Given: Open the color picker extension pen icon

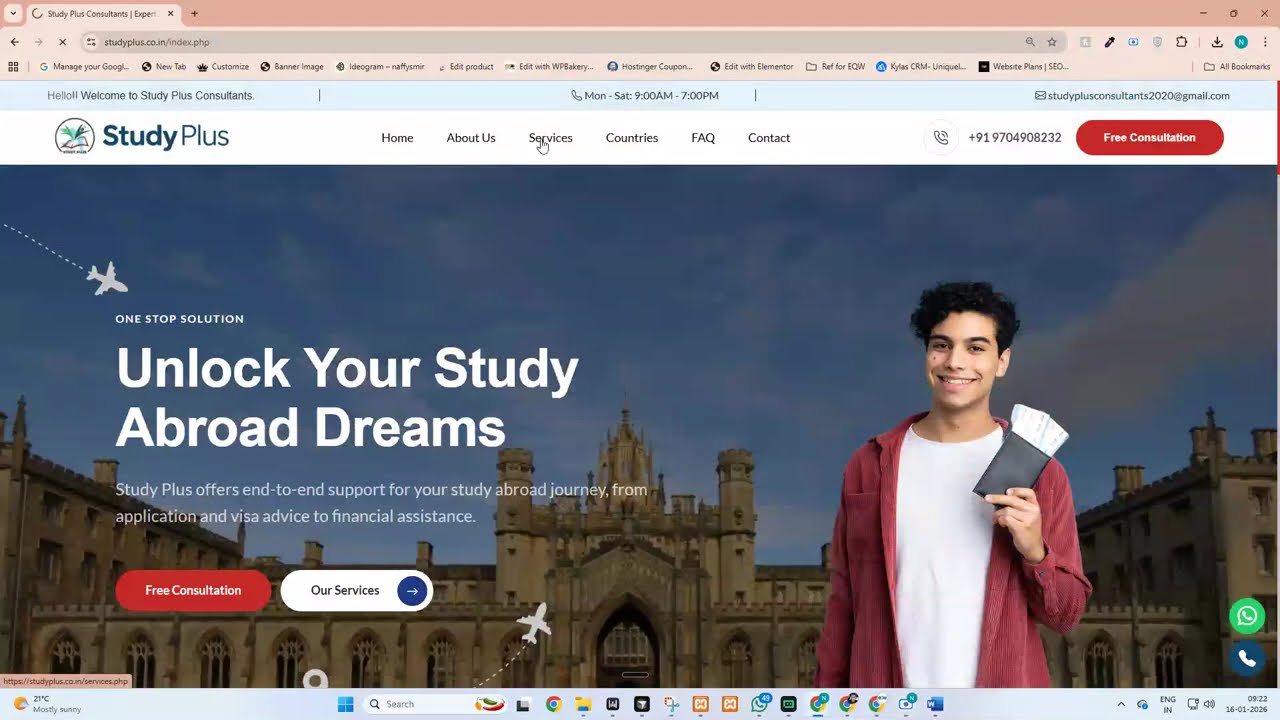Looking at the screenshot, I should [1109, 42].
